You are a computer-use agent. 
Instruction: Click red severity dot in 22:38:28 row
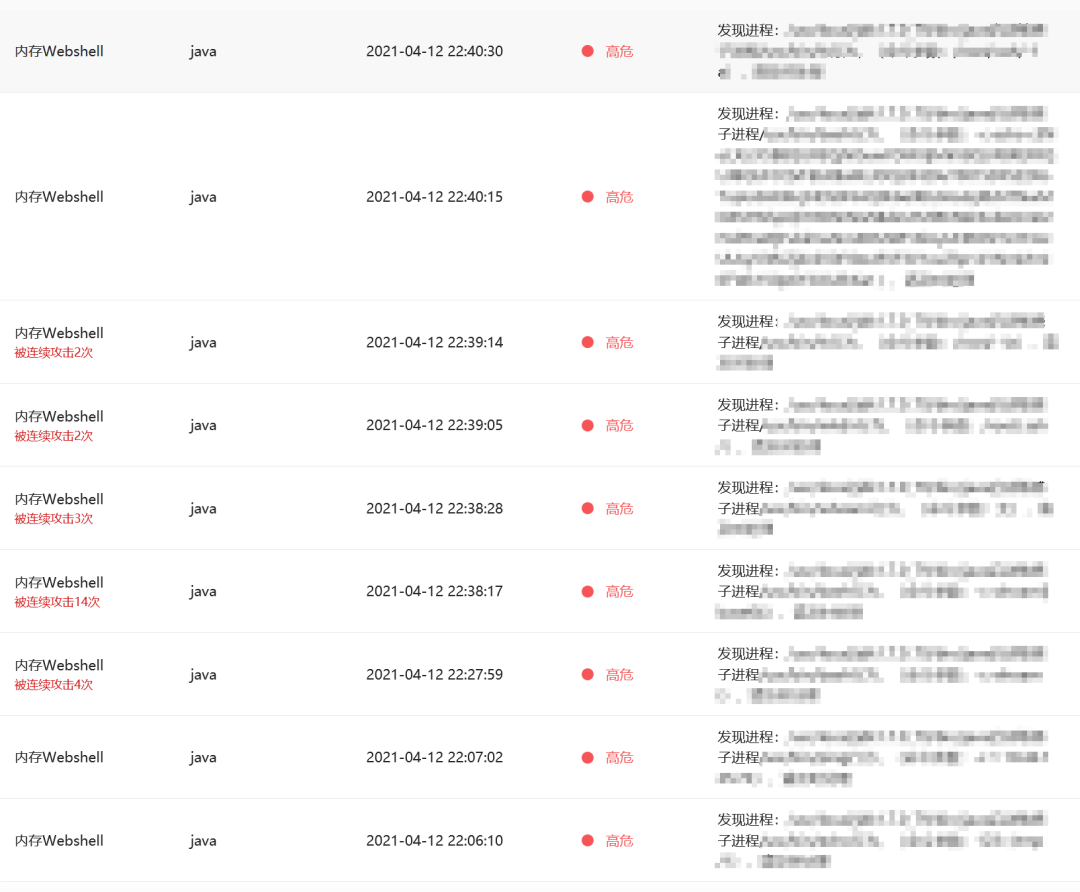coord(588,508)
